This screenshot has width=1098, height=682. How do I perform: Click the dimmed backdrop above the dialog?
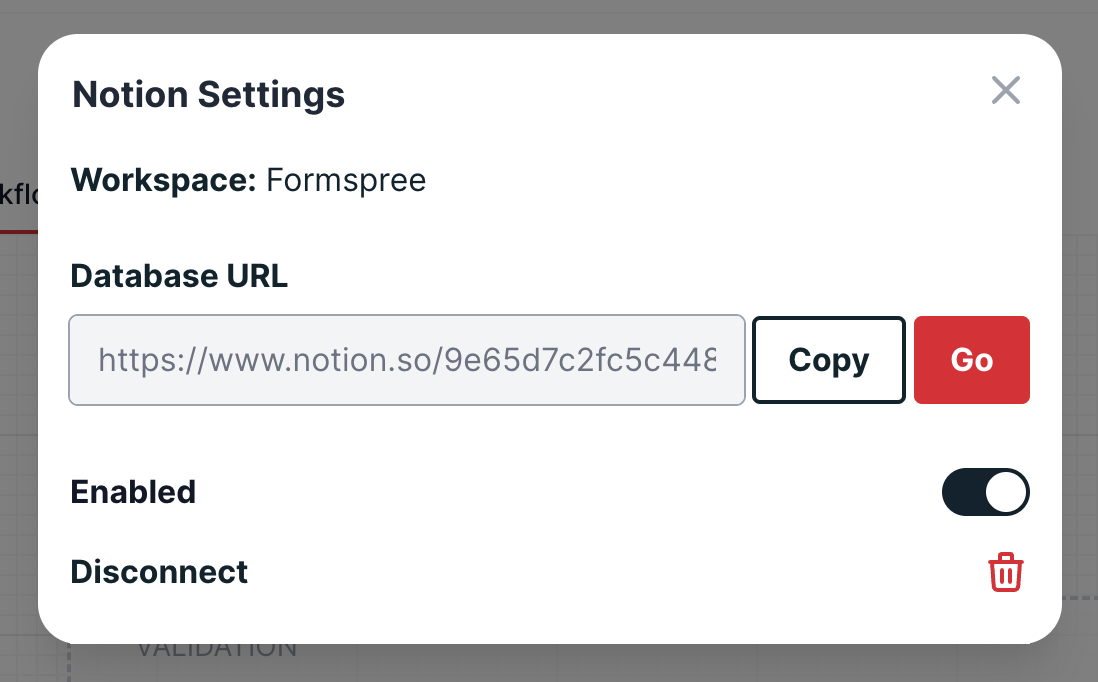point(549,15)
